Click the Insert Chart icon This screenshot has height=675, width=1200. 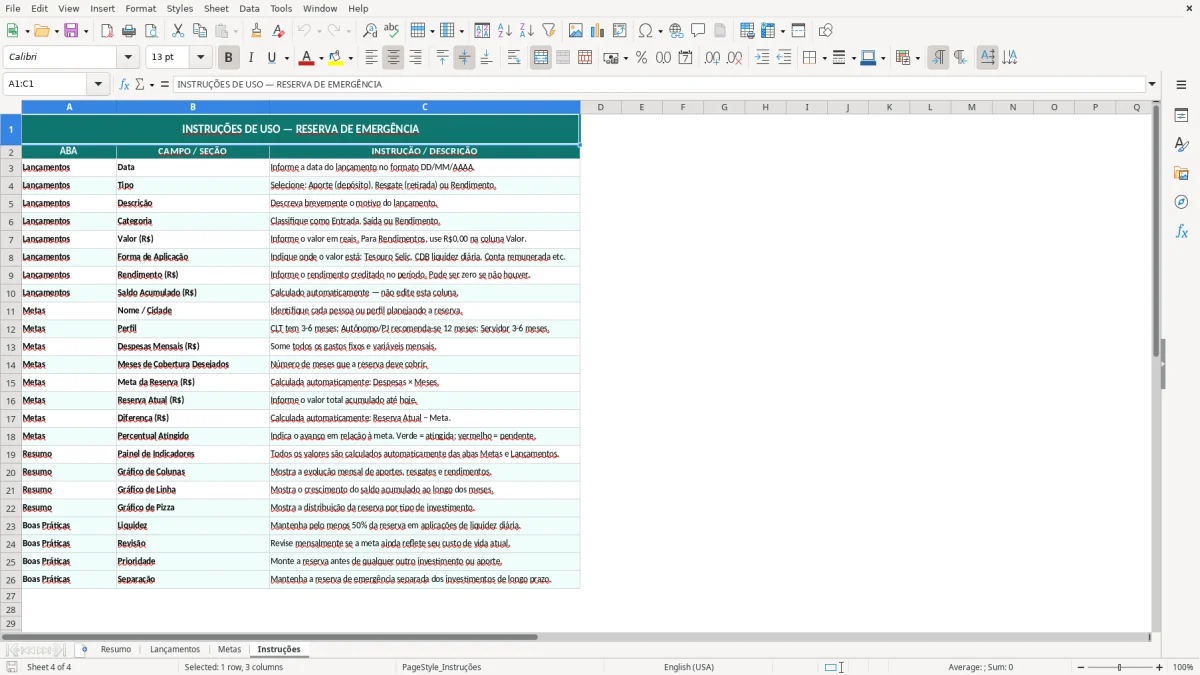click(598, 31)
